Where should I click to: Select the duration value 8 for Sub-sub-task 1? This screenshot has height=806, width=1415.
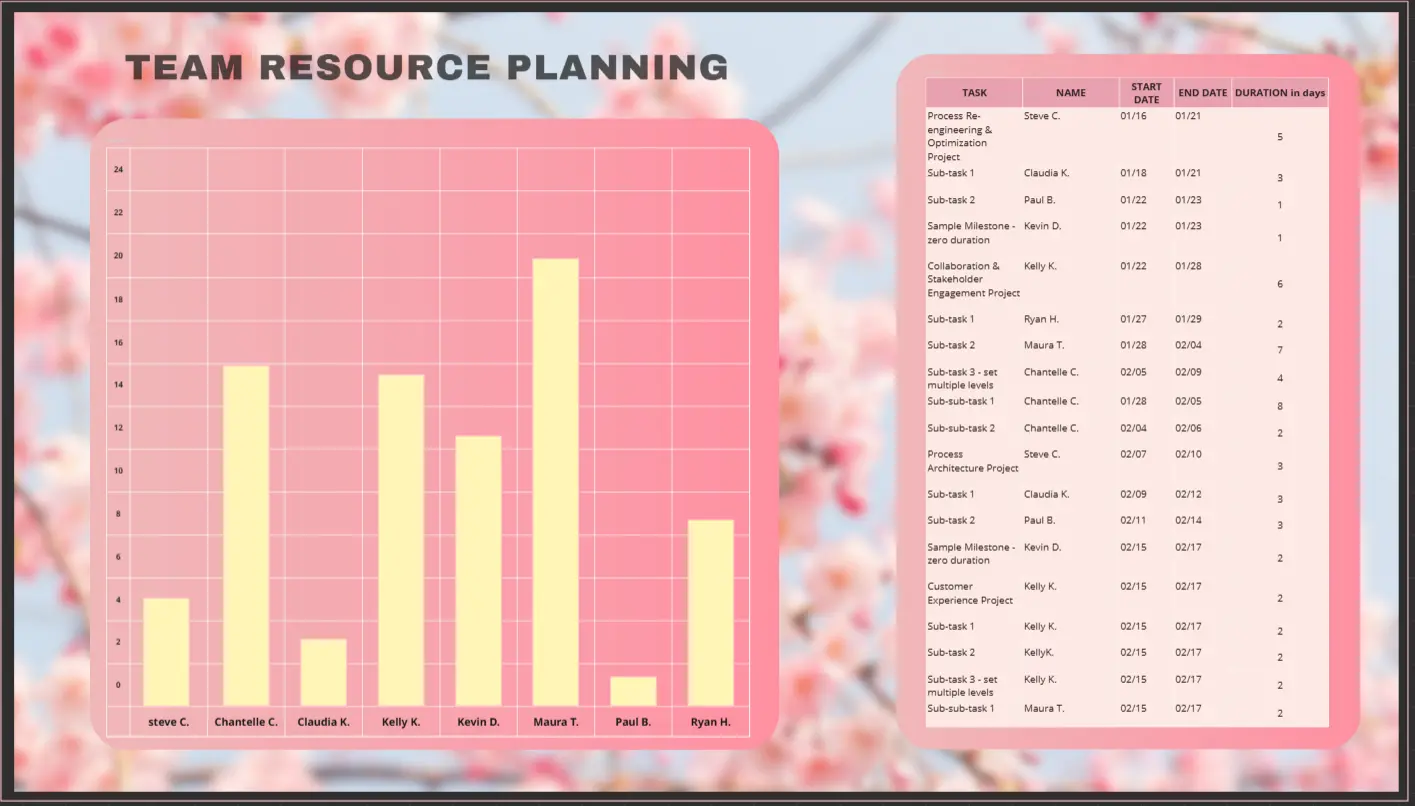click(x=1280, y=406)
